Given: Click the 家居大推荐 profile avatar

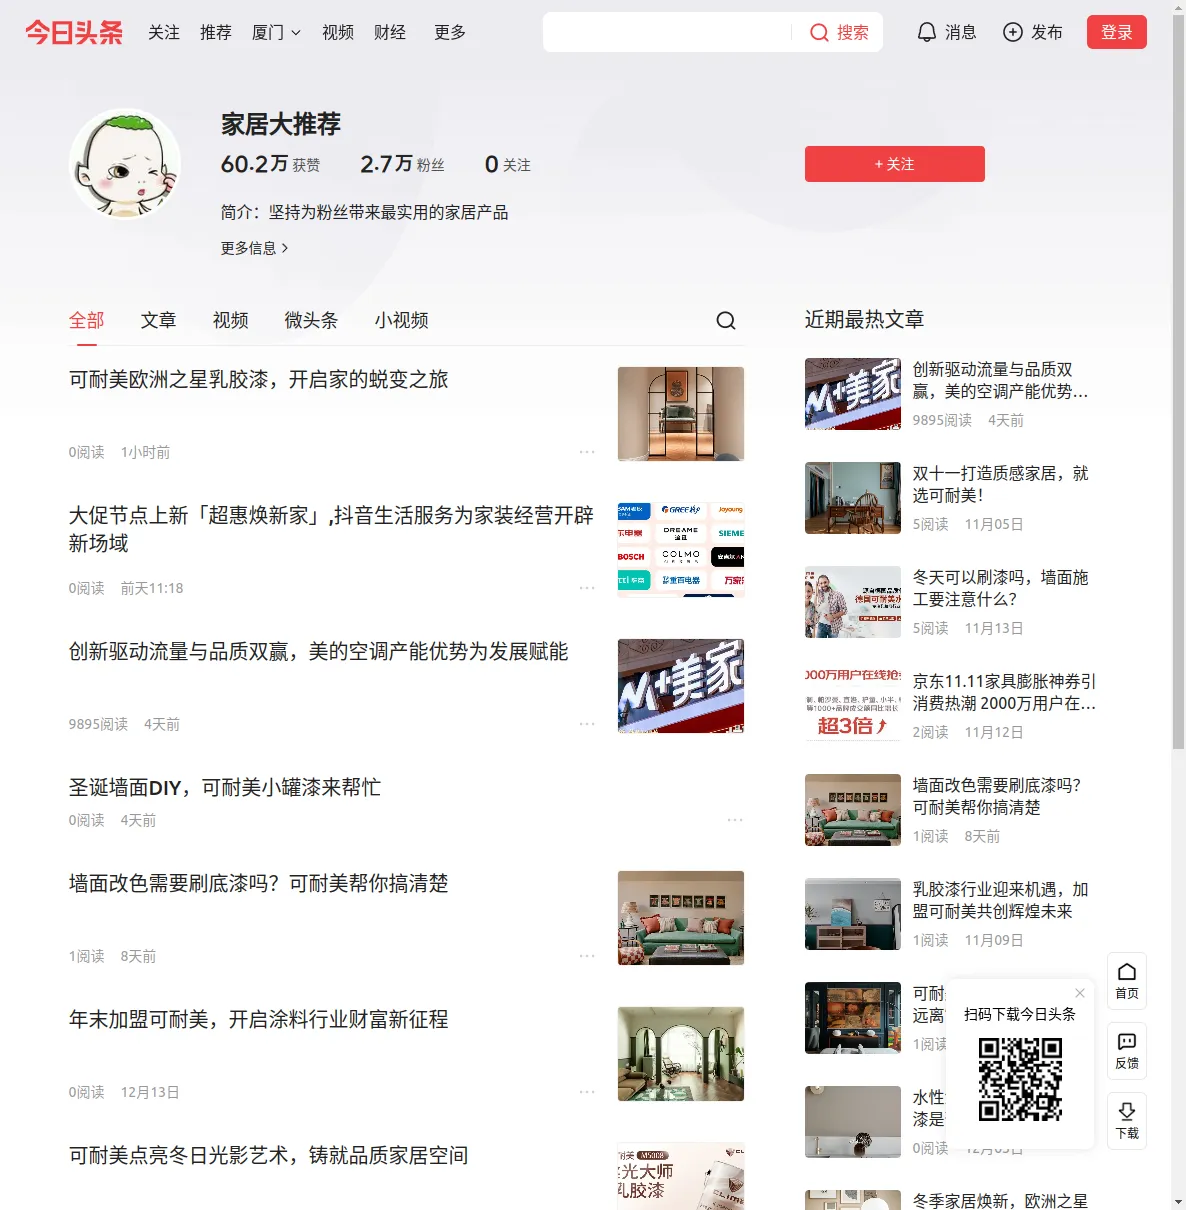Looking at the screenshot, I should click(x=125, y=164).
